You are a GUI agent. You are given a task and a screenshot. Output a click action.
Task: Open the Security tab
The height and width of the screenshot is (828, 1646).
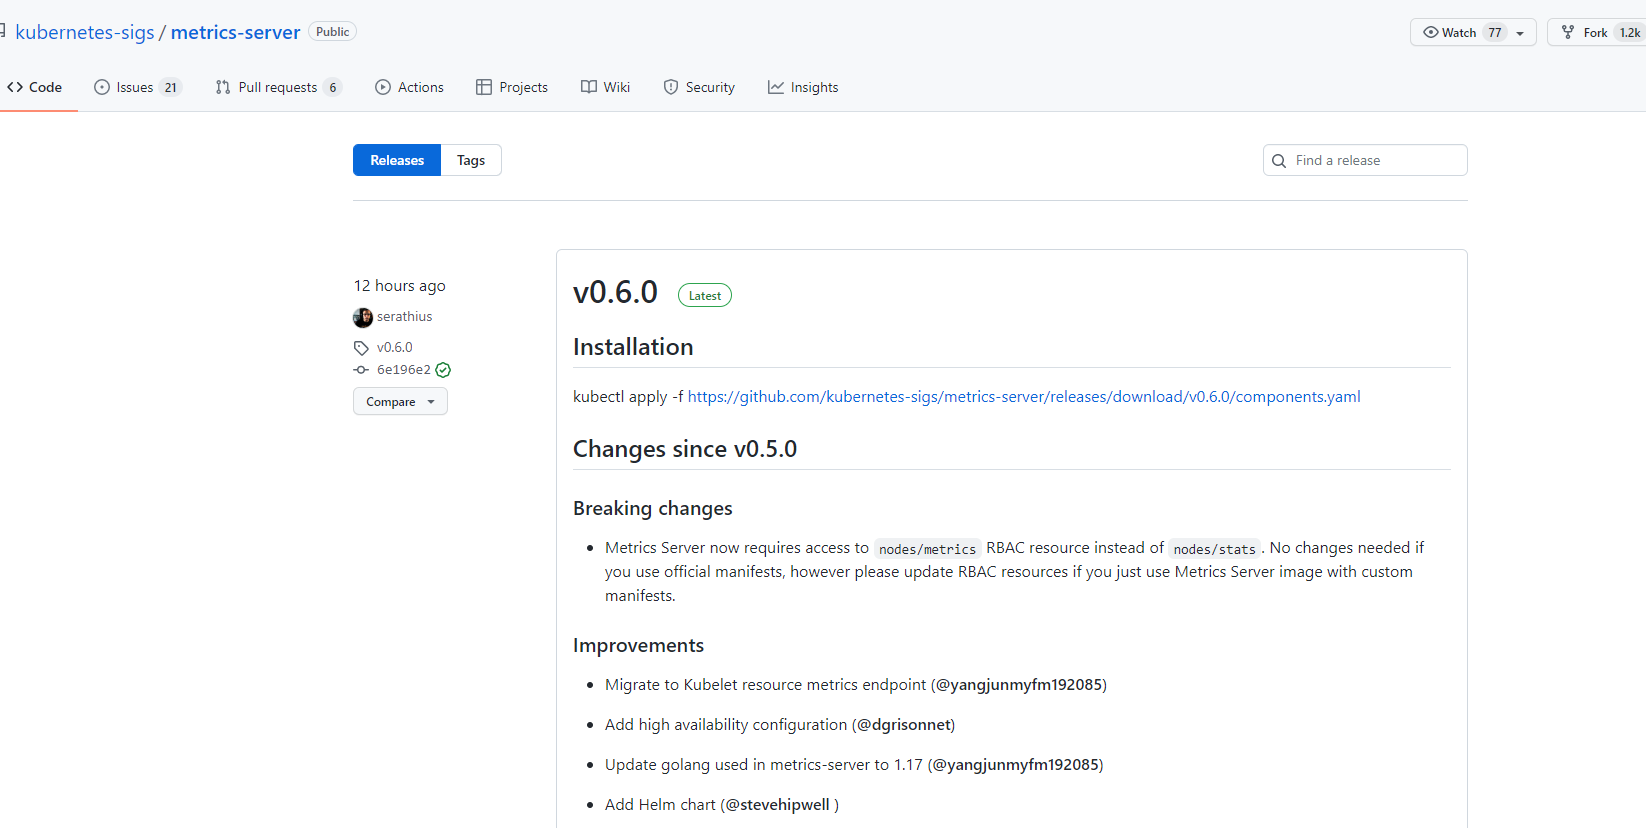click(699, 87)
